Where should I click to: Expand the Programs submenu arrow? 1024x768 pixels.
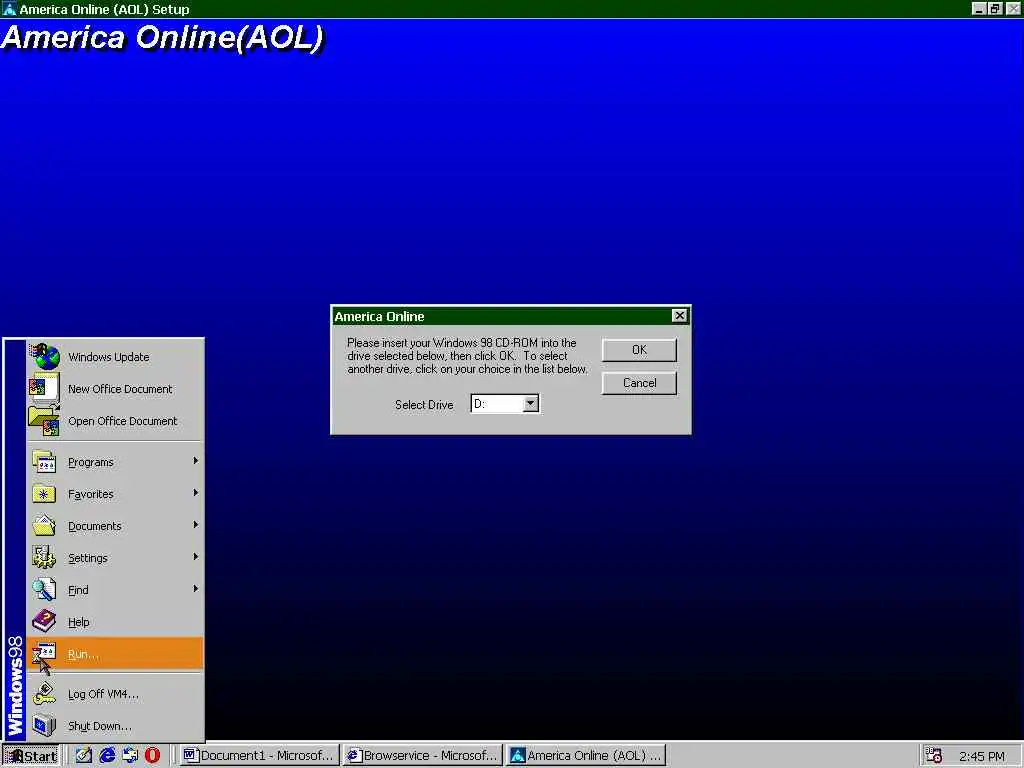pyautogui.click(x=195, y=461)
